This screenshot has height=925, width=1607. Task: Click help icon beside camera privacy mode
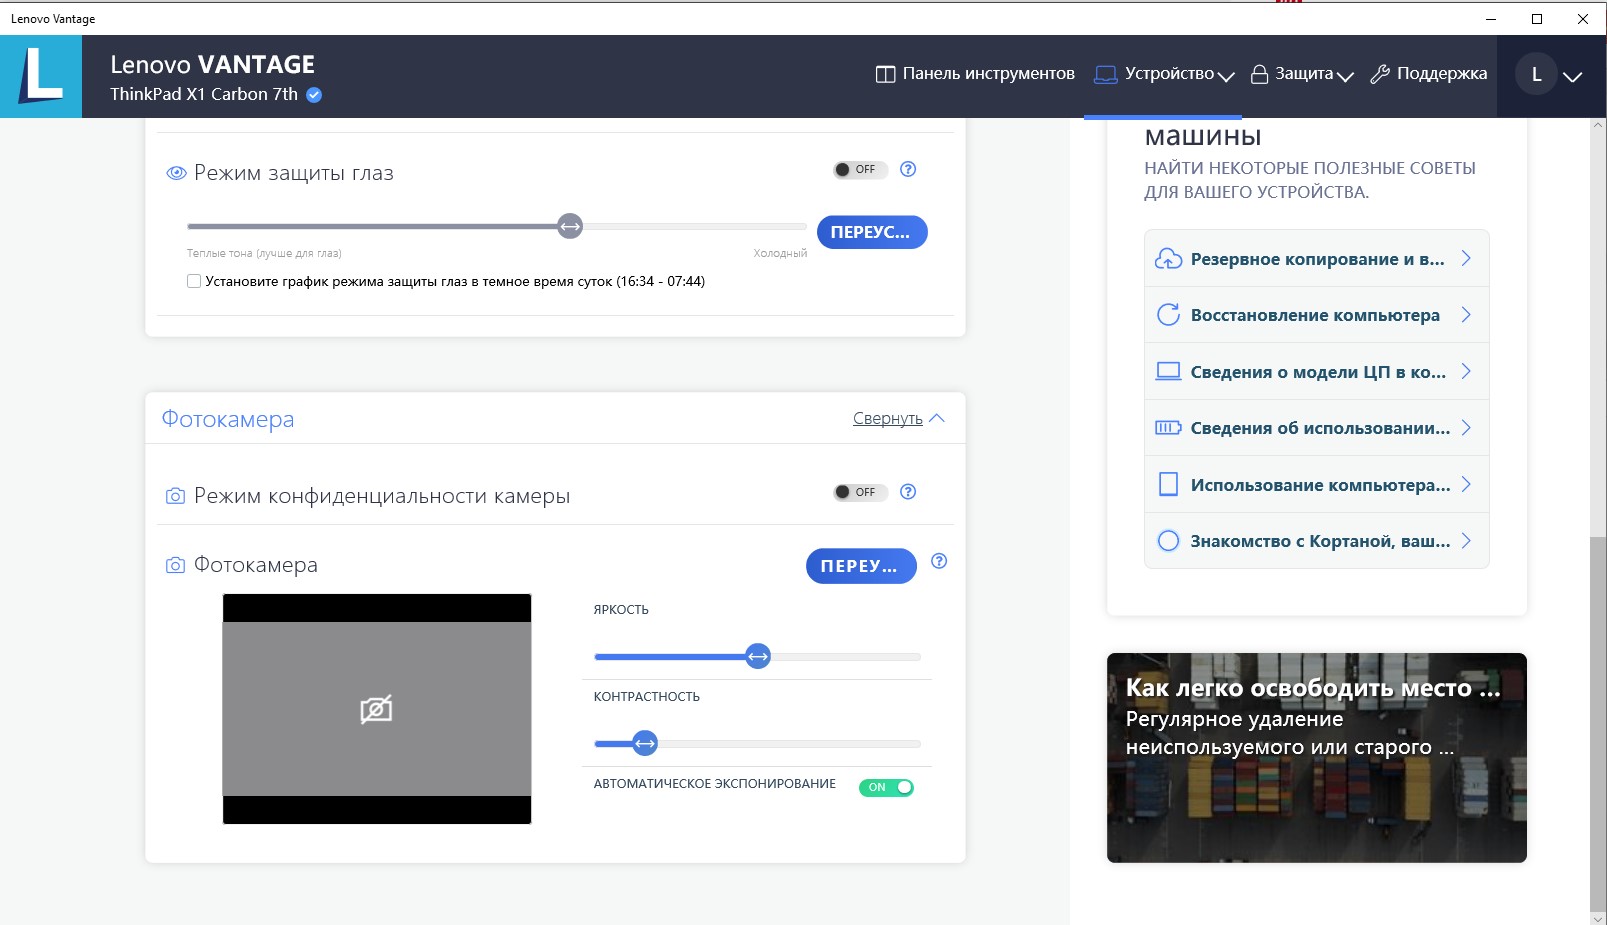[908, 491]
